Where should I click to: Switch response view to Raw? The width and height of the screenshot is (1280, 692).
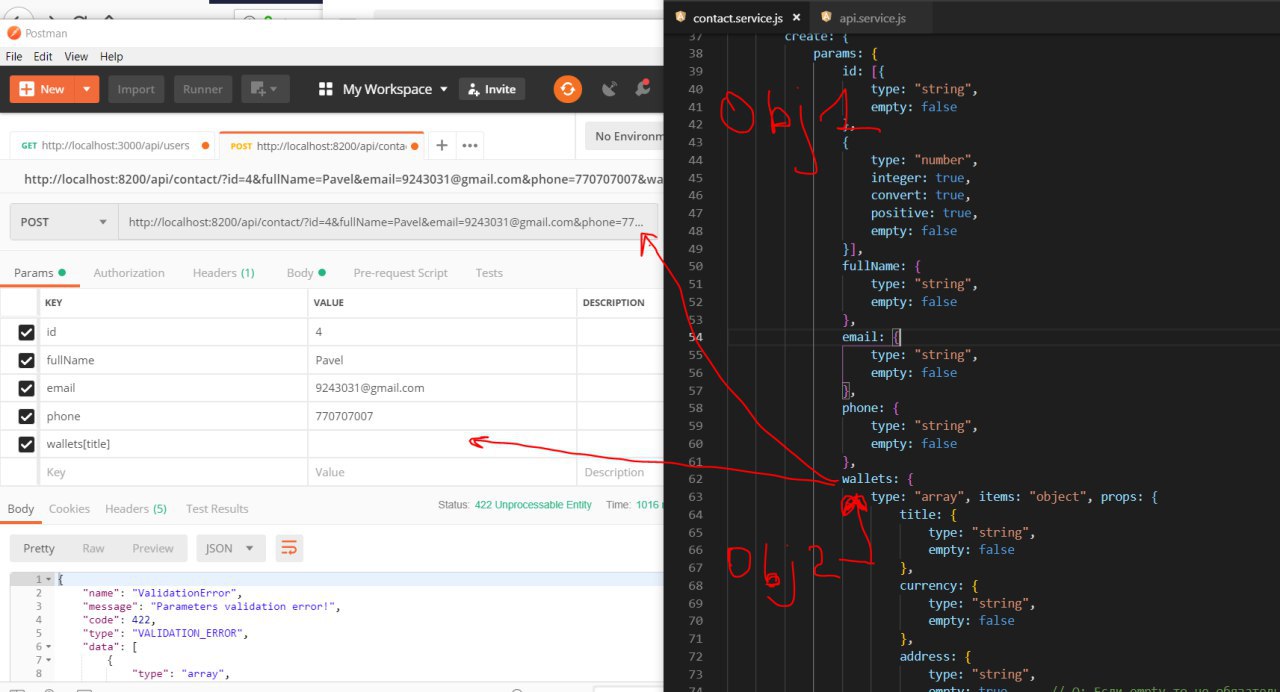click(93, 548)
